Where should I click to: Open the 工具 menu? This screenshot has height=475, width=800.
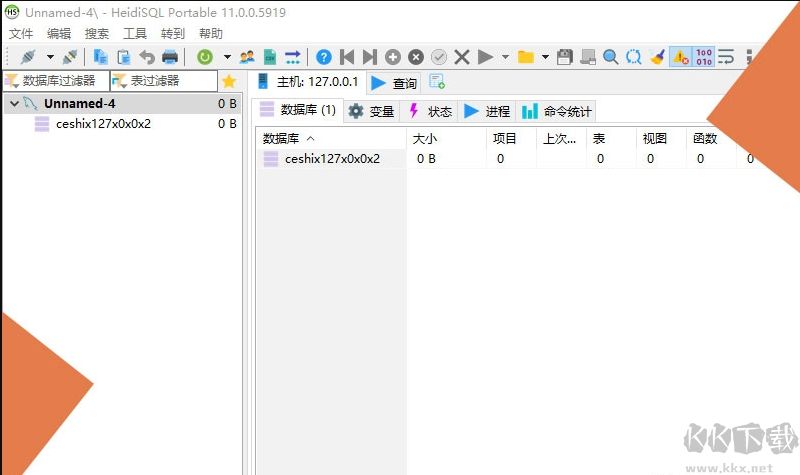tap(135, 34)
